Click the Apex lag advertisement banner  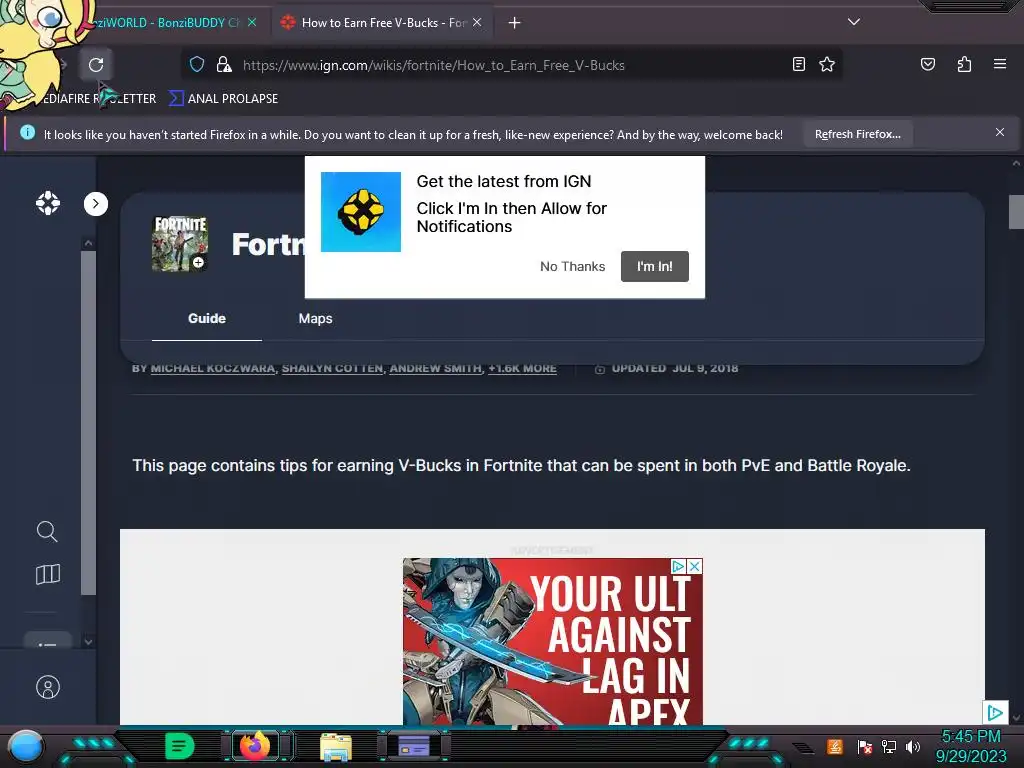[x=552, y=641]
